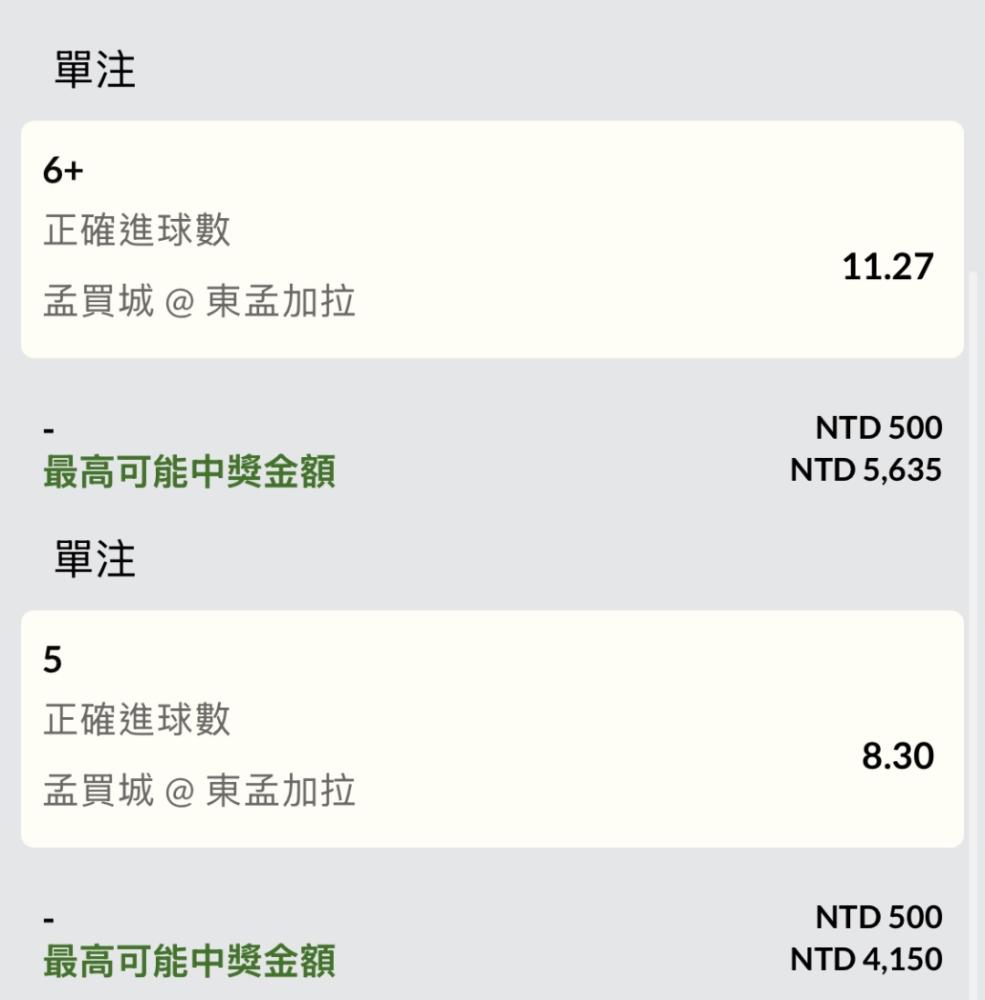Click first 最高可能中獎金額 green label
Screen dimensions: 985x1000
point(189,472)
